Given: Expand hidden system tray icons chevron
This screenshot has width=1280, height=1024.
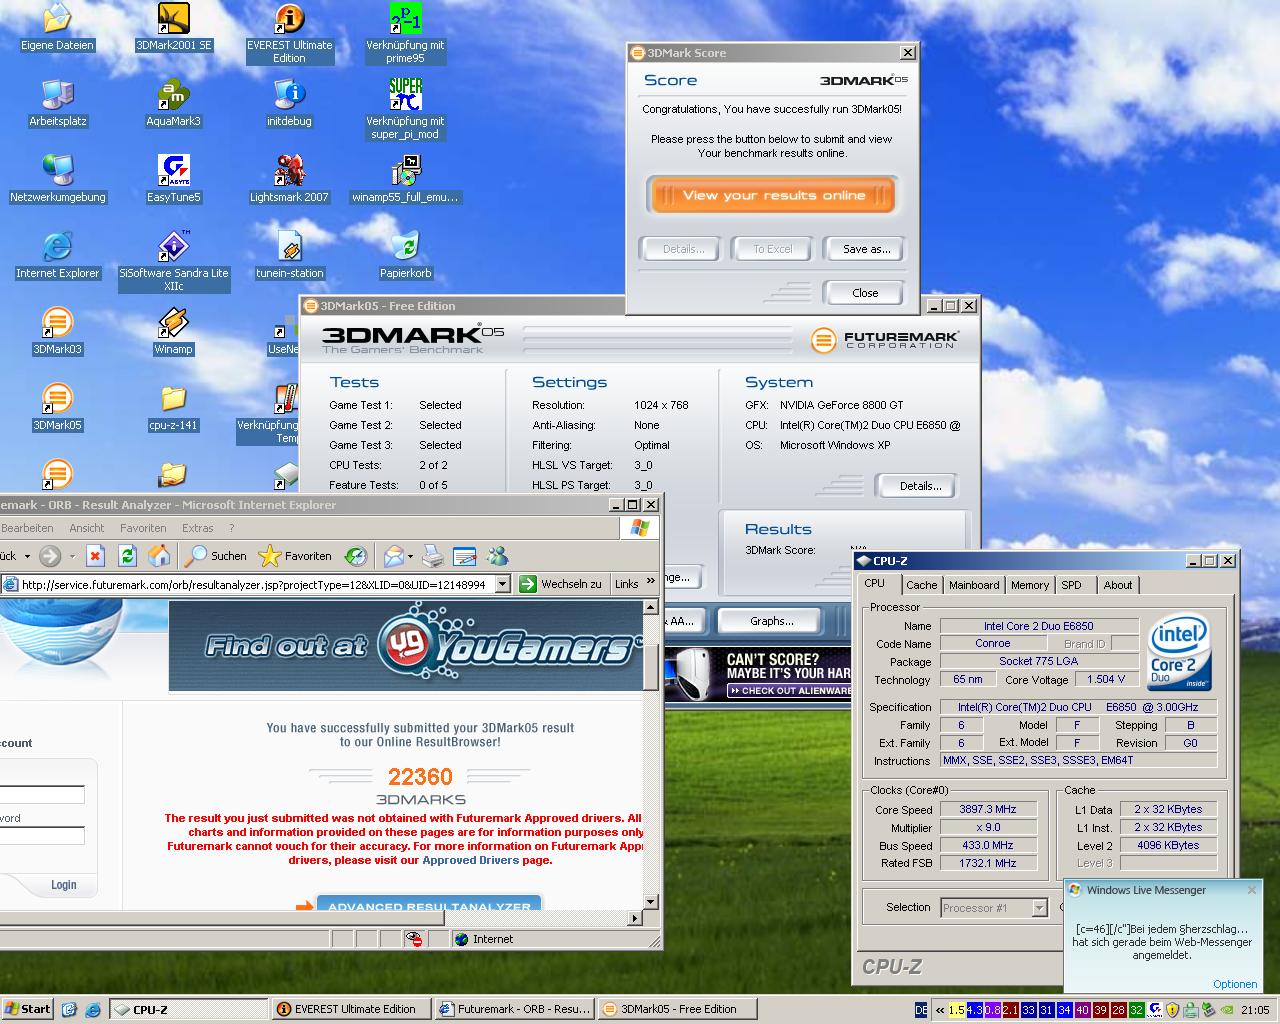Looking at the screenshot, I should click(x=938, y=1010).
